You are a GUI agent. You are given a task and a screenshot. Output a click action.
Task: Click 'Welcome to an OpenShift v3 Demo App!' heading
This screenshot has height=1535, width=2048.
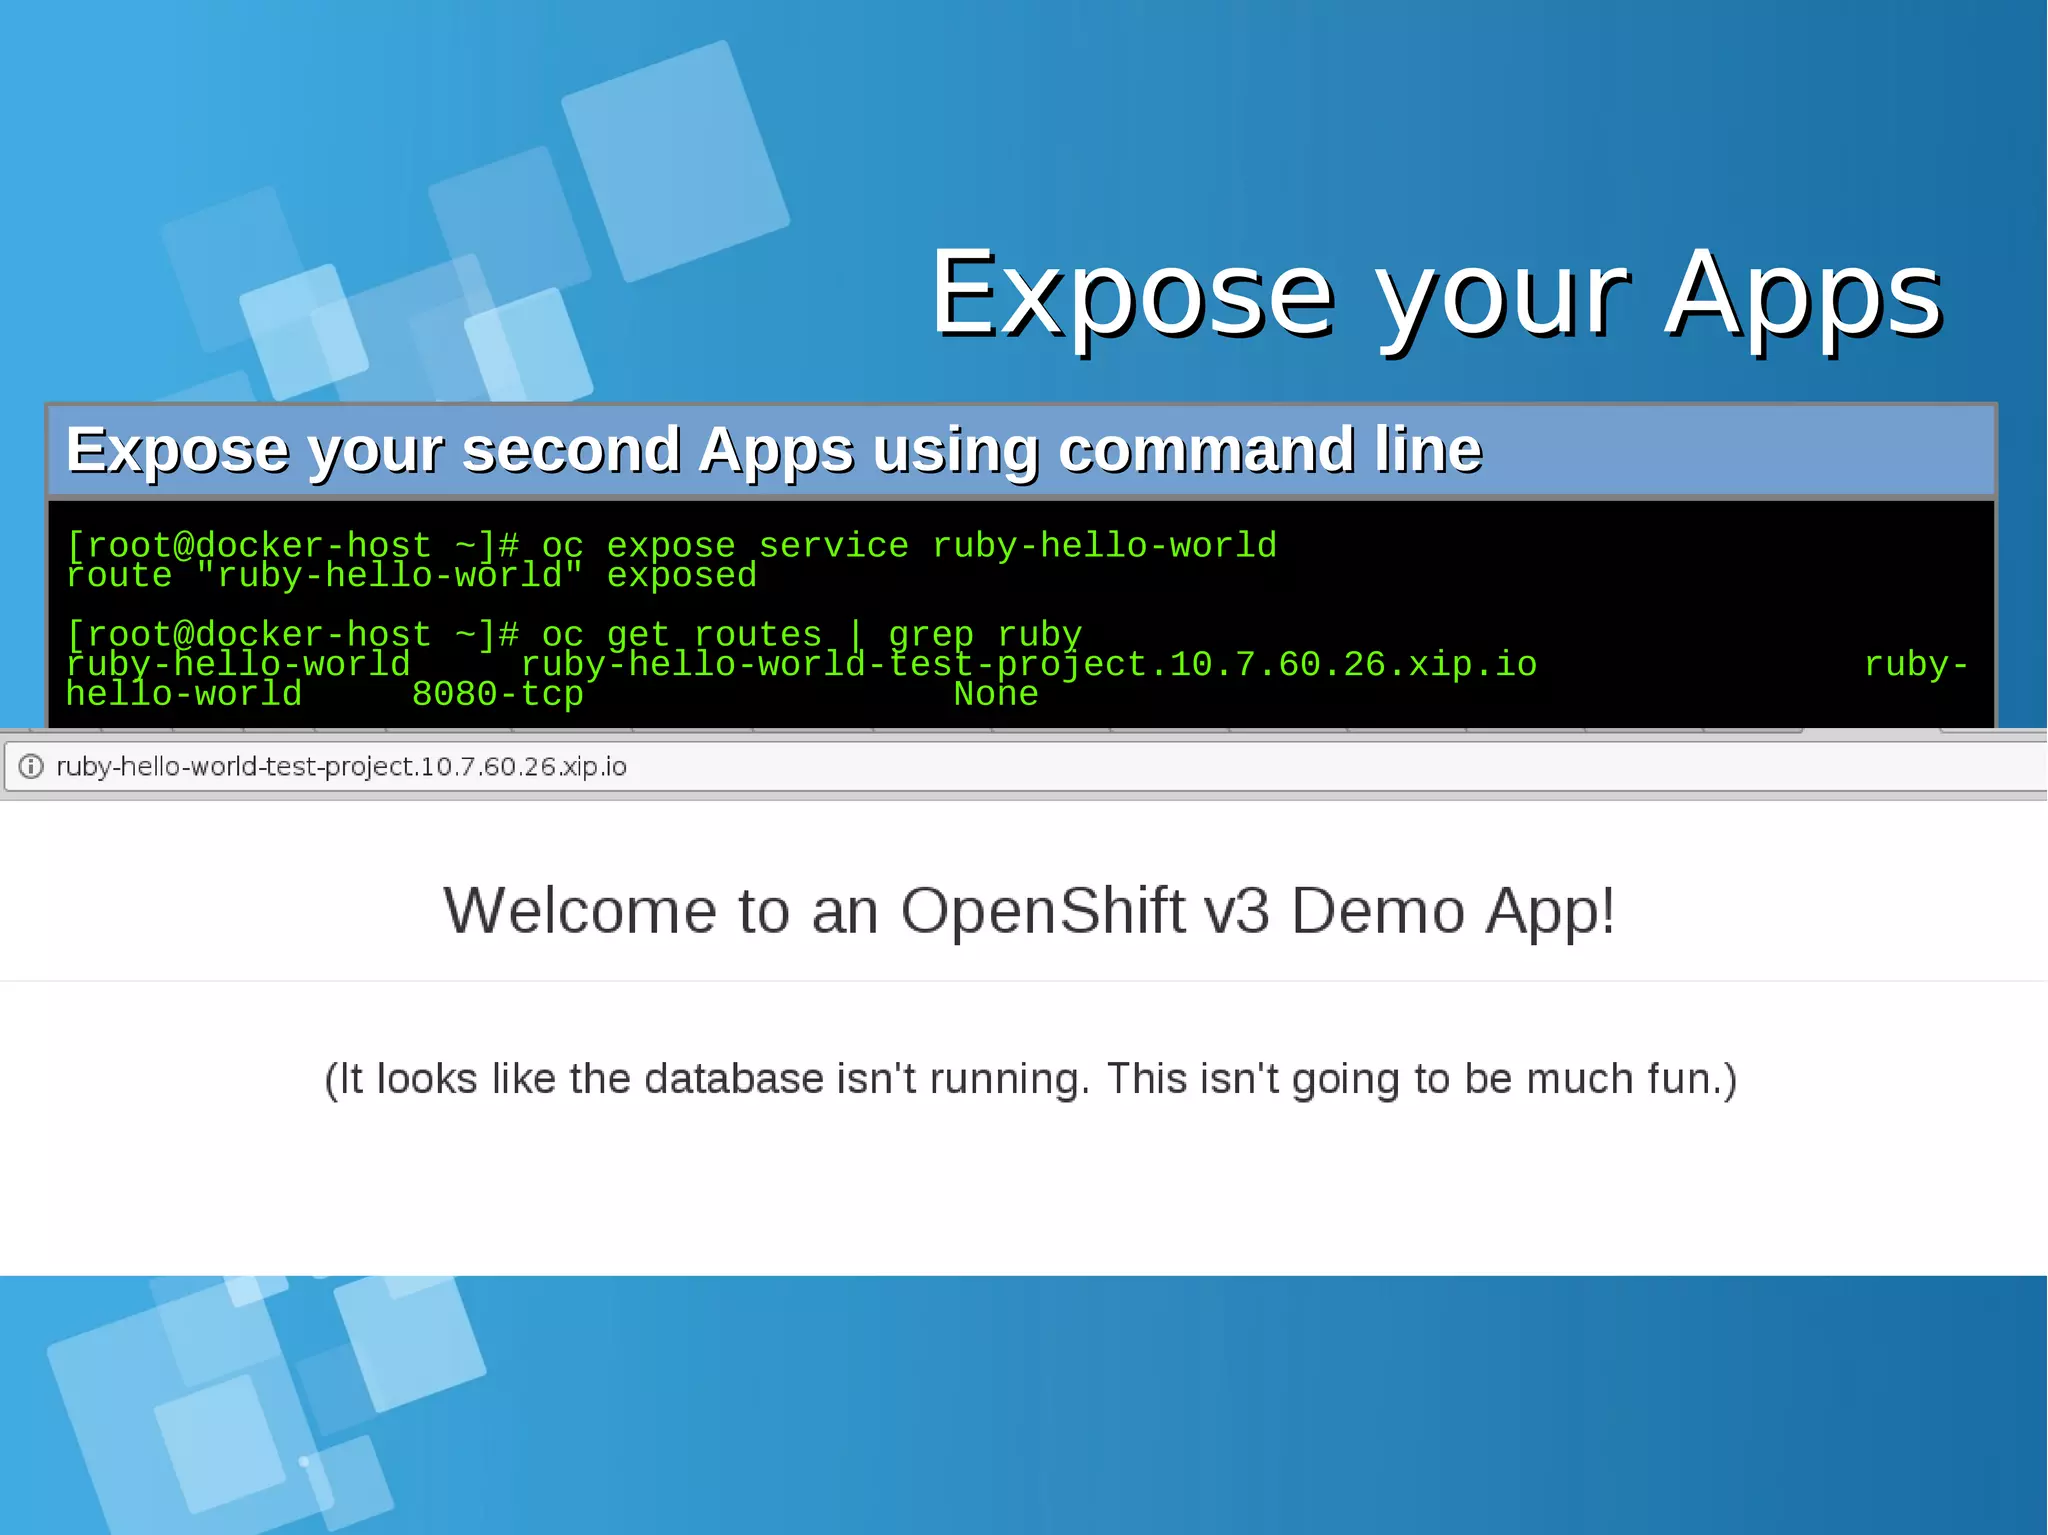(1029, 911)
